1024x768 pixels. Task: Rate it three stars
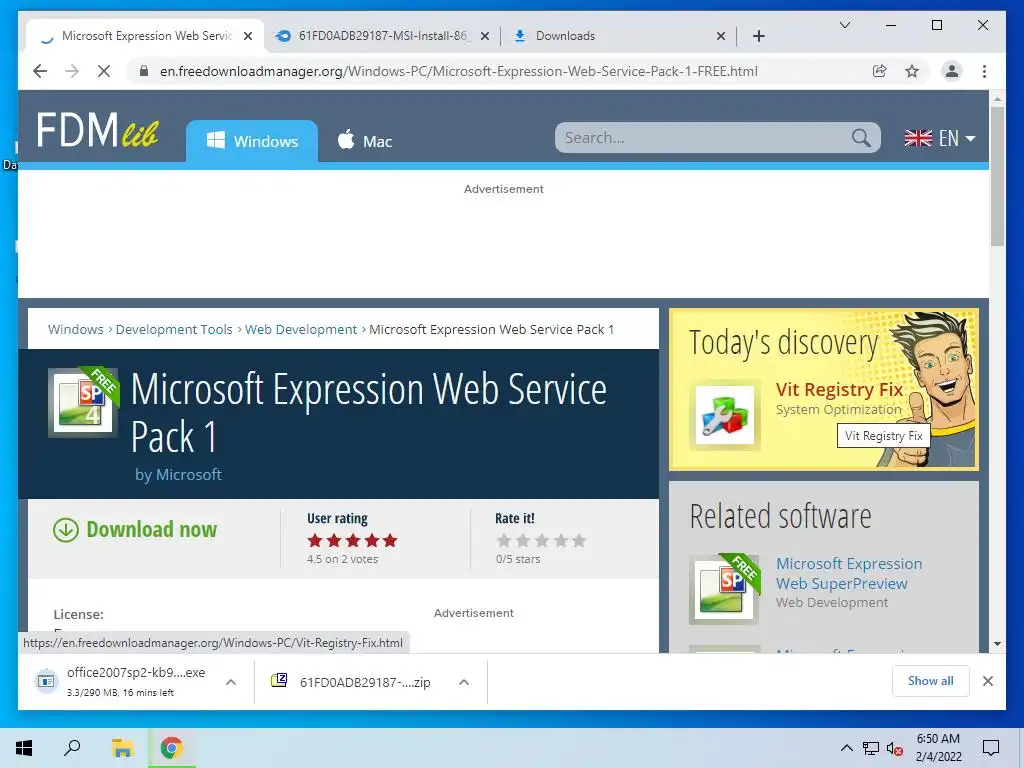pyautogui.click(x=541, y=541)
